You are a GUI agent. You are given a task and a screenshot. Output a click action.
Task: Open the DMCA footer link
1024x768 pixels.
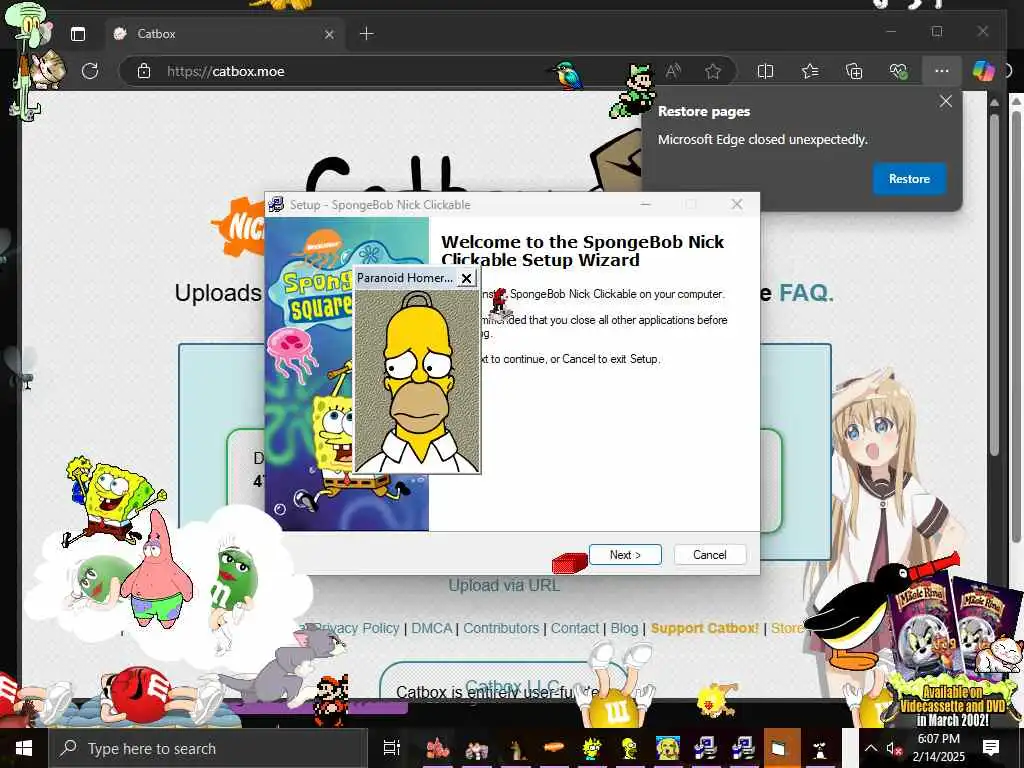(x=432, y=628)
